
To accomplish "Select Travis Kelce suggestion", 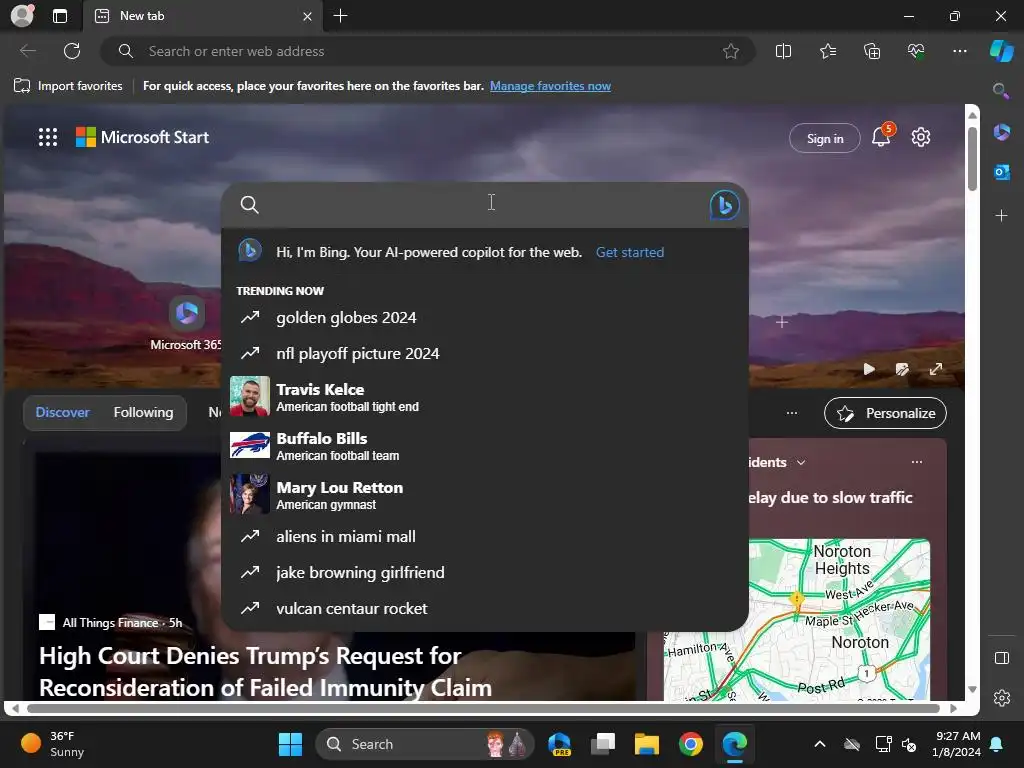I will click(485, 396).
